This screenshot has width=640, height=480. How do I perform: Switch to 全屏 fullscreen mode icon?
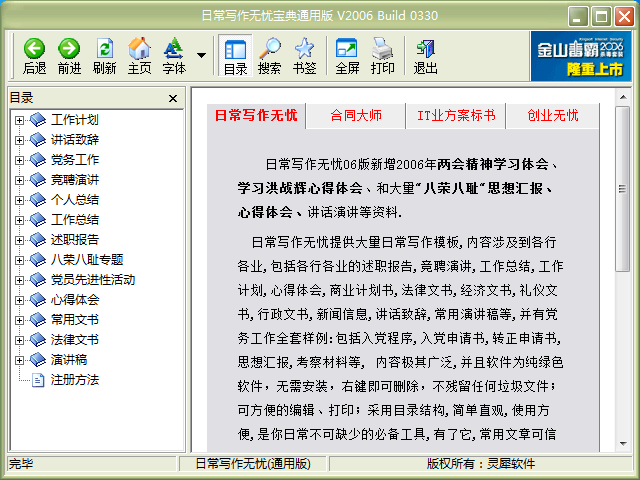coord(347,48)
